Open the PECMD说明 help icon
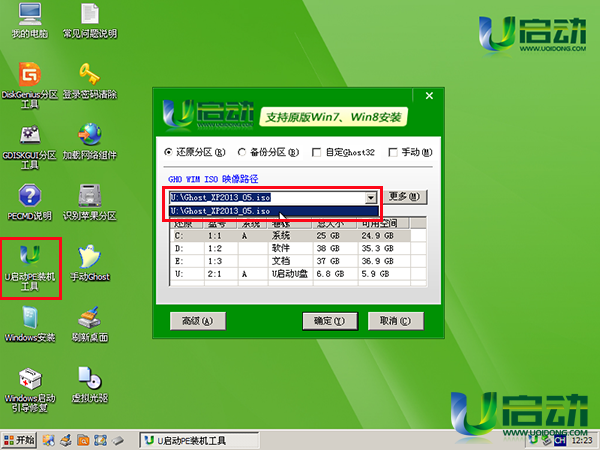Screen dimensions: 600x450 (x=30, y=202)
